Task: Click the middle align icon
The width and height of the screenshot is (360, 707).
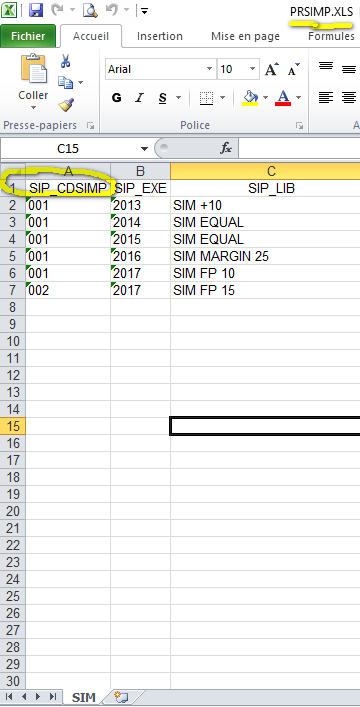Action: [x=349, y=69]
